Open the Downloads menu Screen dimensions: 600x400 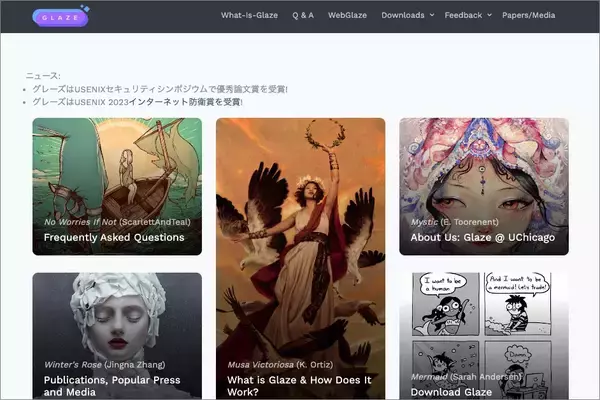point(403,15)
